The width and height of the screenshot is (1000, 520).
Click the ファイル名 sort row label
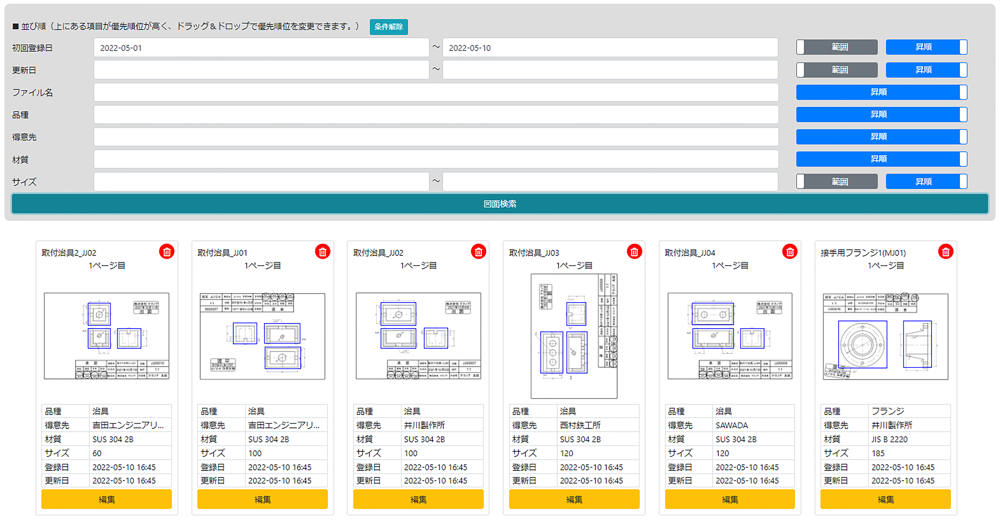coord(33,93)
